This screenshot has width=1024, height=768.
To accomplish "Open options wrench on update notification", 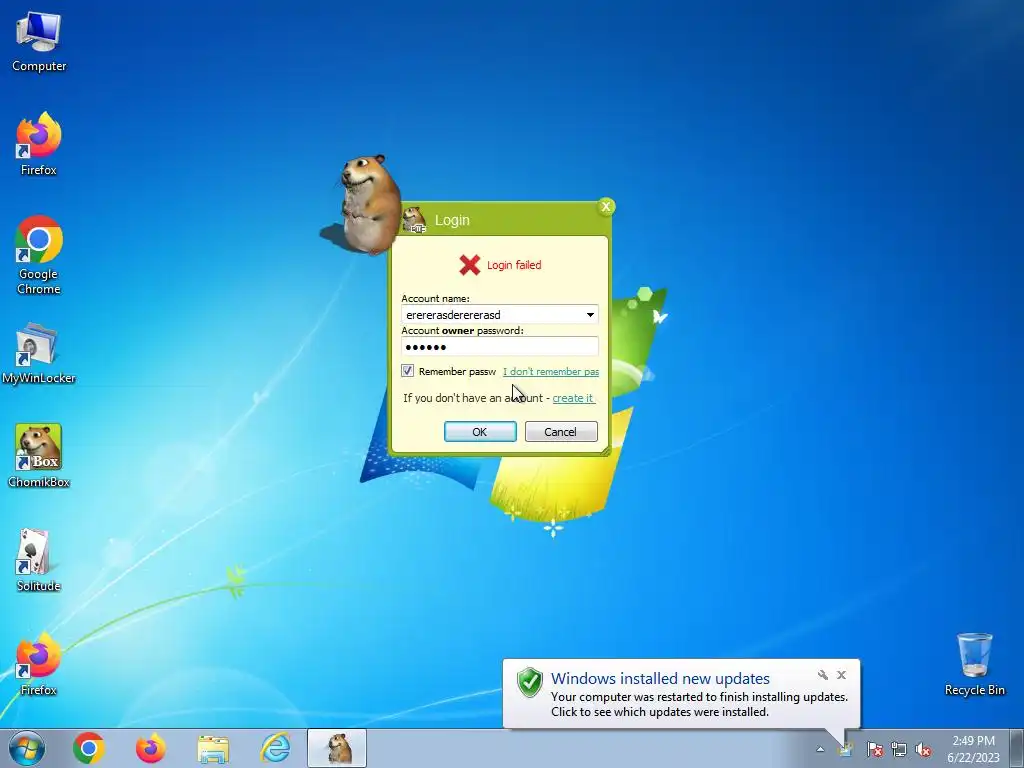I will (823, 675).
